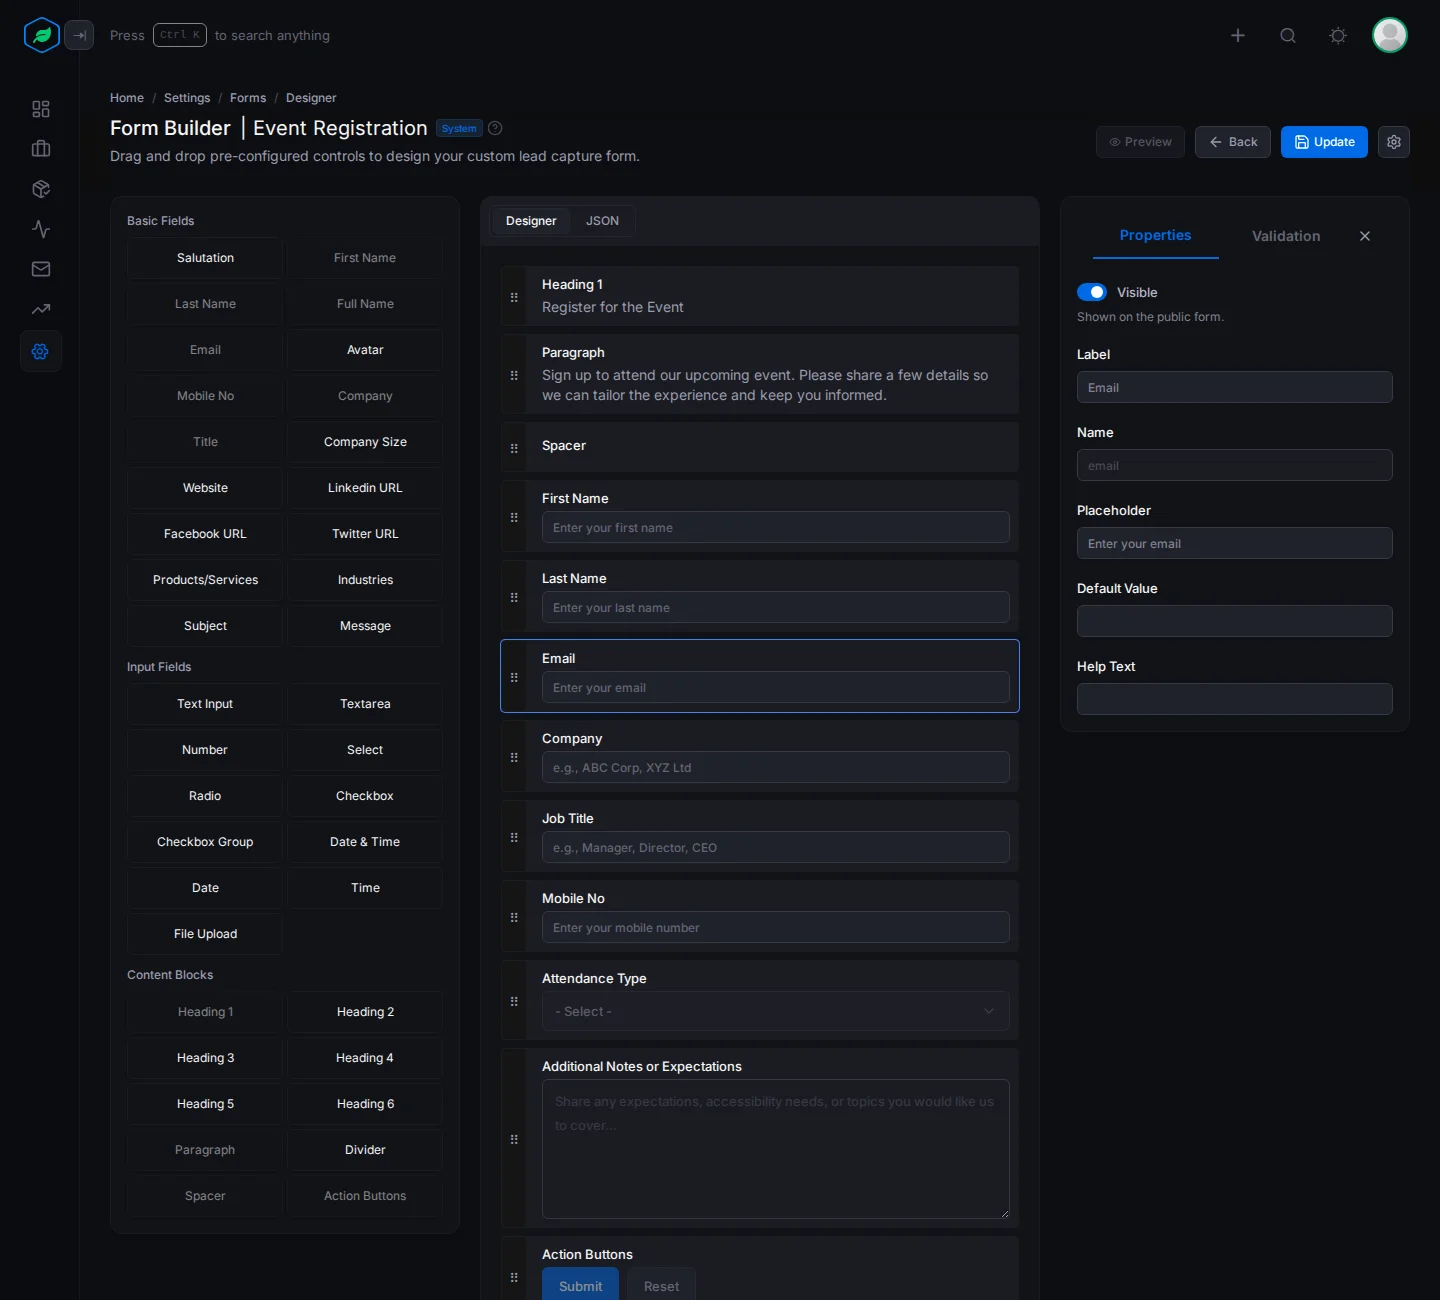1440x1300 pixels.
Task: Toggle the light/dark theme sun icon
Action: click(x=1338, y=35)
